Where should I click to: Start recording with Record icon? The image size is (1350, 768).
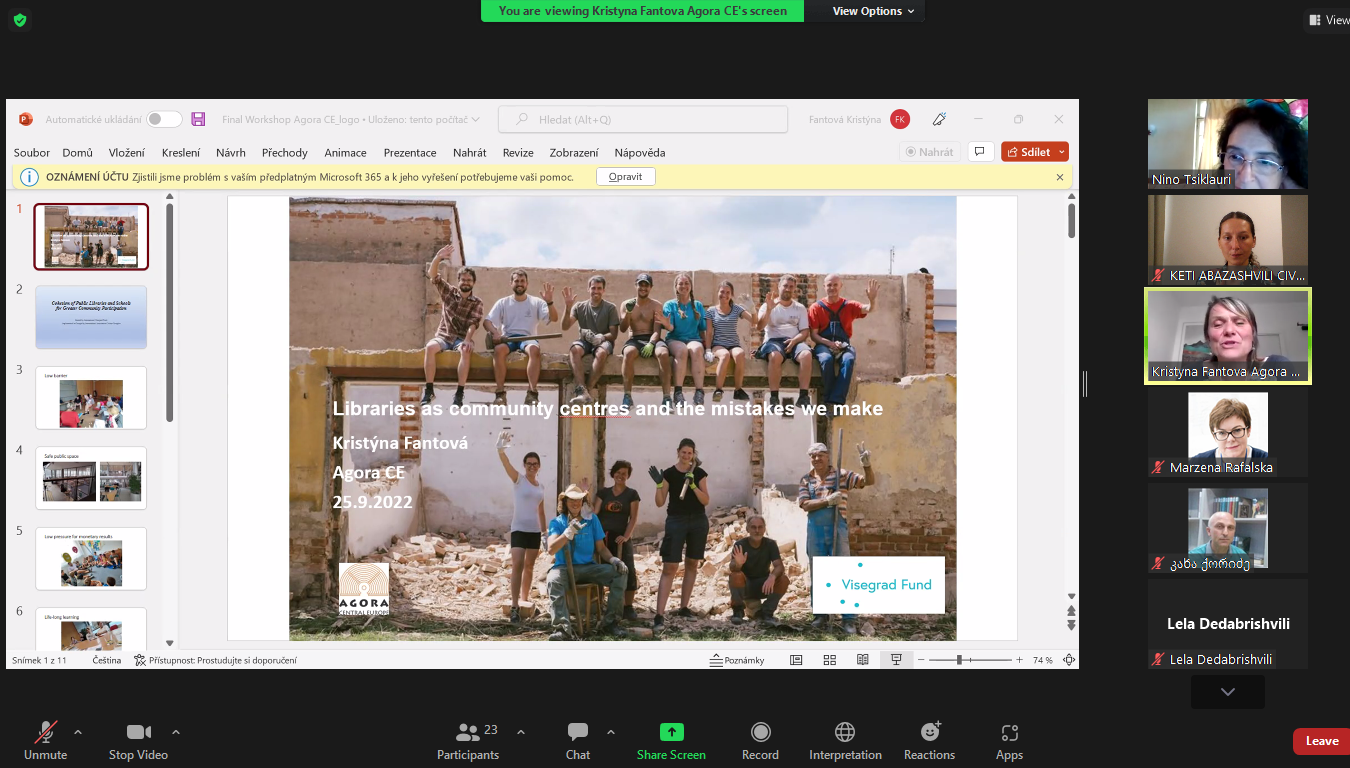[x=760, y=733]
